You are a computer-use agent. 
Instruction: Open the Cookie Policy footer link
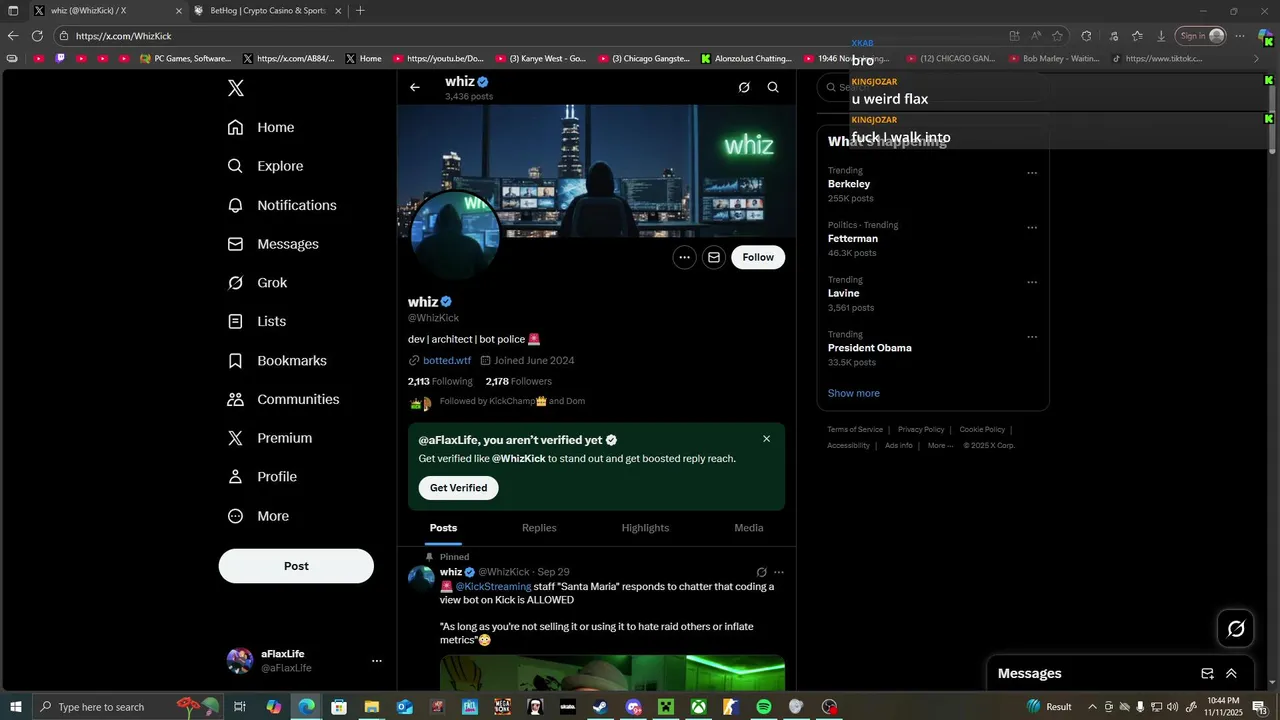click(982, 429)
